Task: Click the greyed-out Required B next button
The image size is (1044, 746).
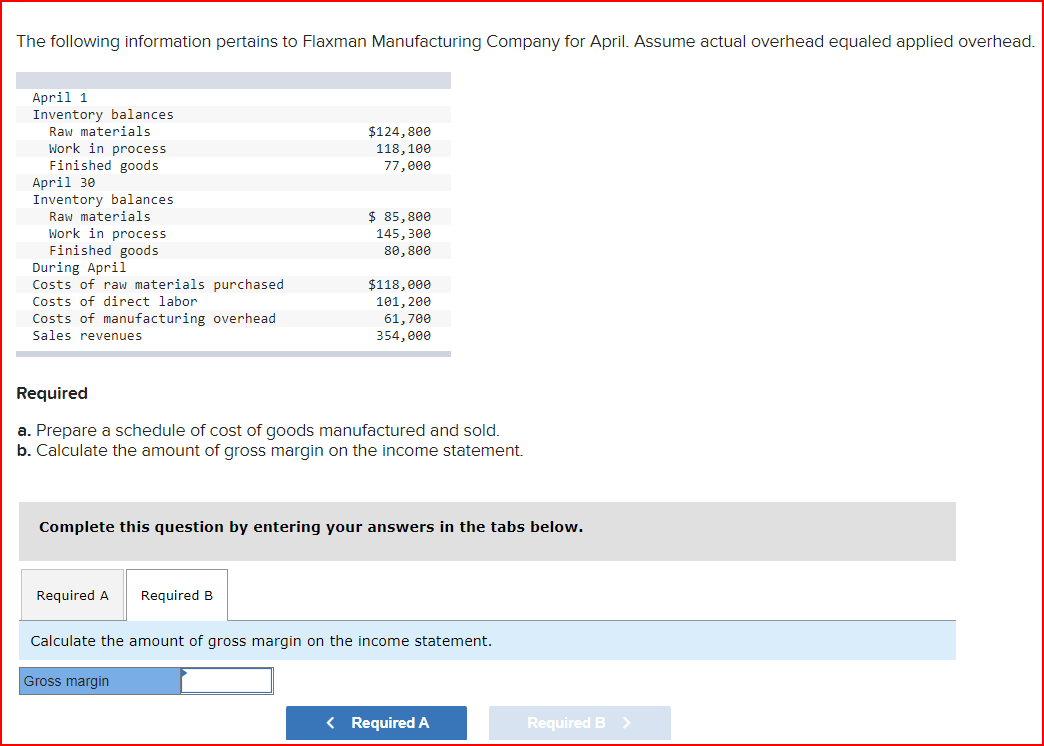Action: [x=579, y=723]
